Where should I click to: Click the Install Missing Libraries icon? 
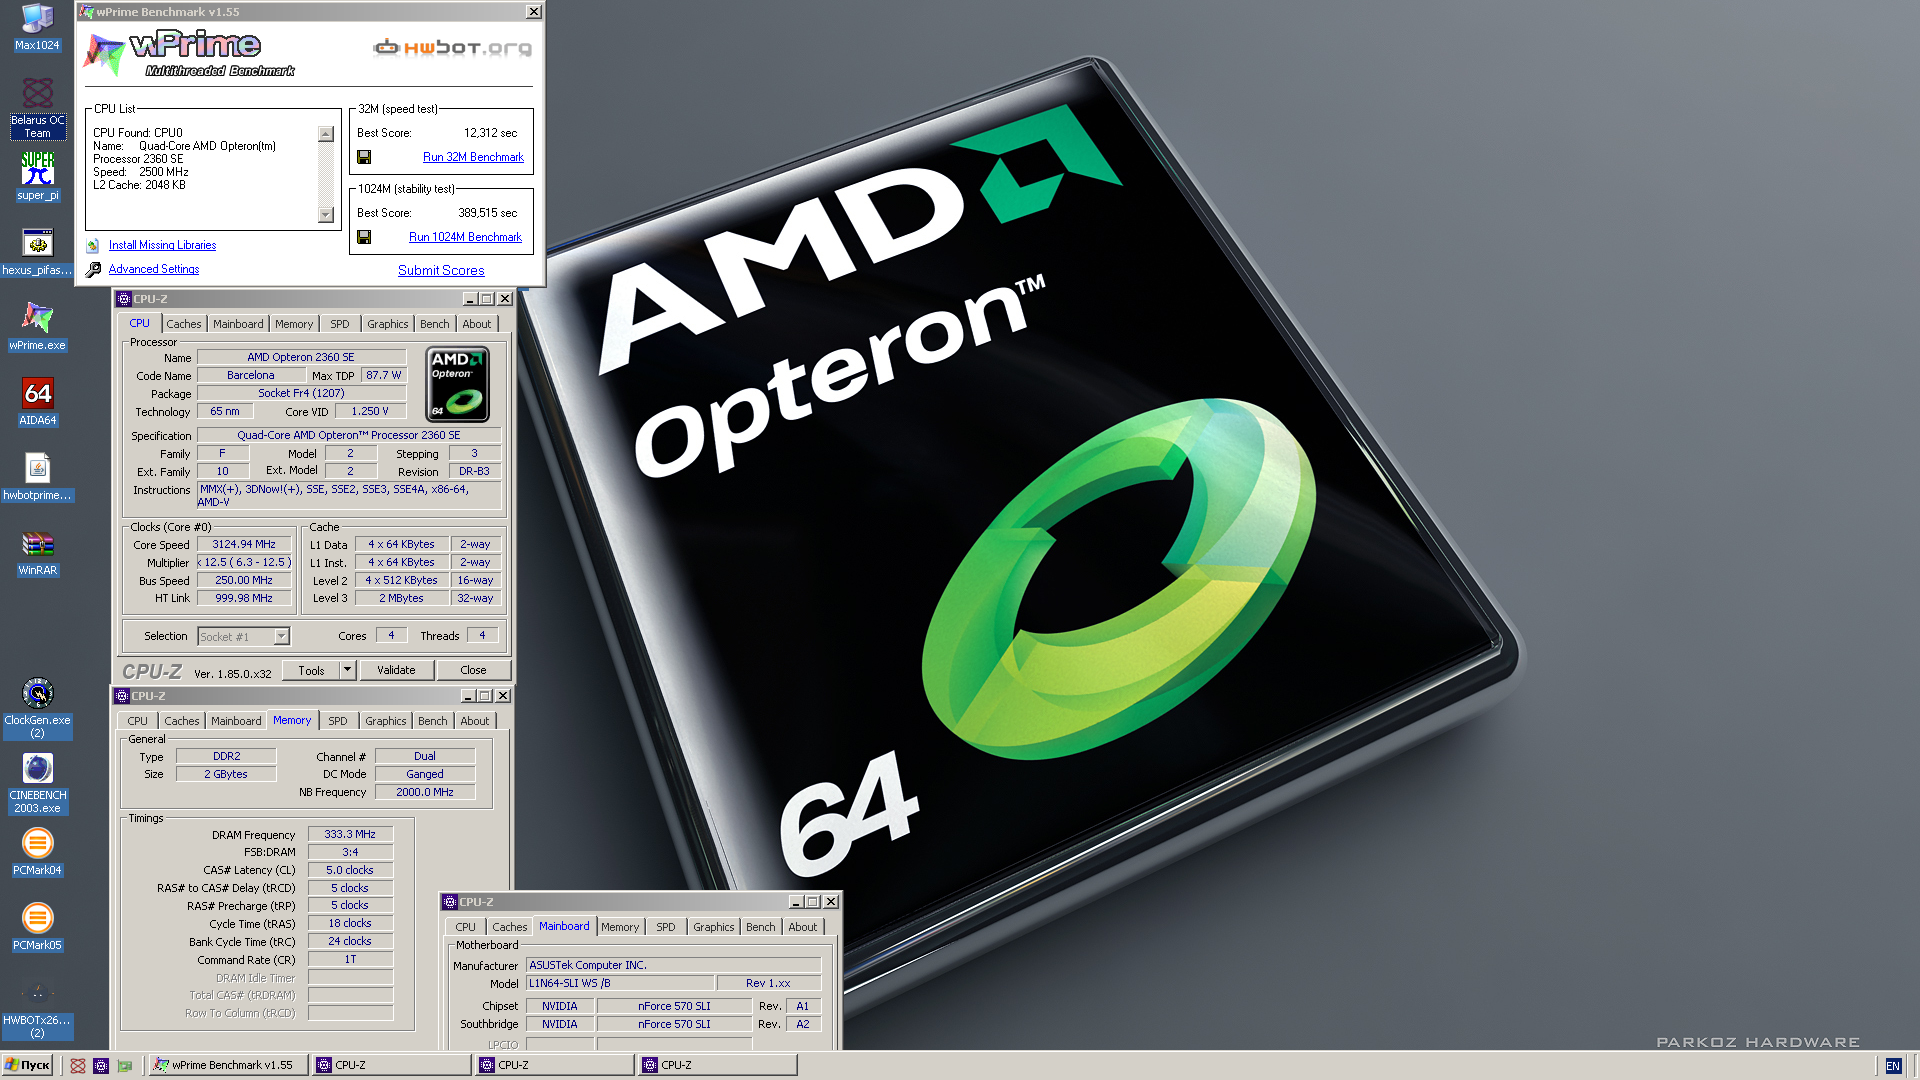tap(93, 245)
